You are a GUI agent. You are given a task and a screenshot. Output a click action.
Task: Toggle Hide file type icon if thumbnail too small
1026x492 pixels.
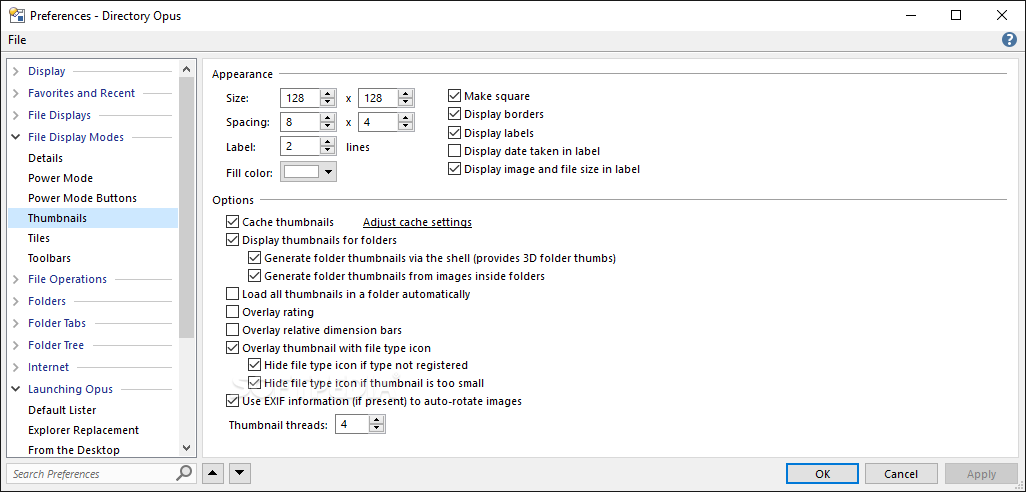pyautogui.click(x=255, y=383)
